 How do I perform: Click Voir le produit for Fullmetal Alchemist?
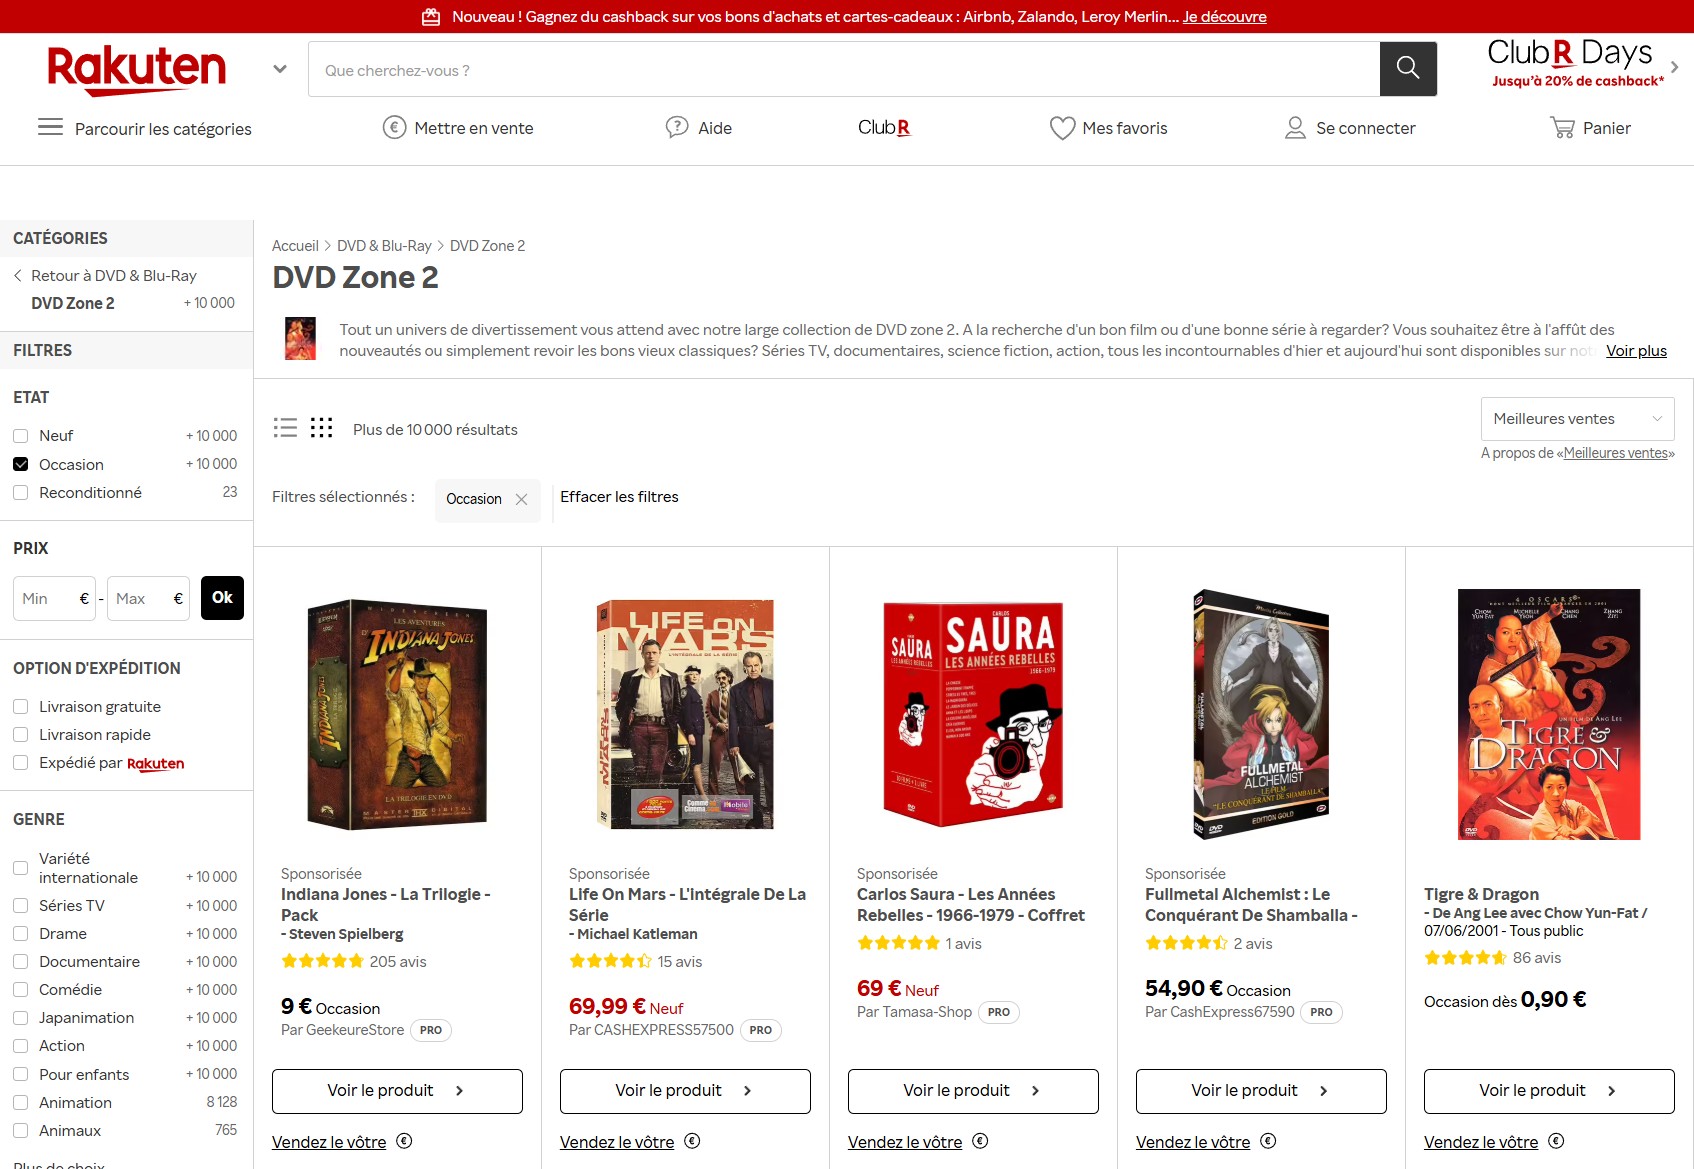(x=1261, y=1091)
